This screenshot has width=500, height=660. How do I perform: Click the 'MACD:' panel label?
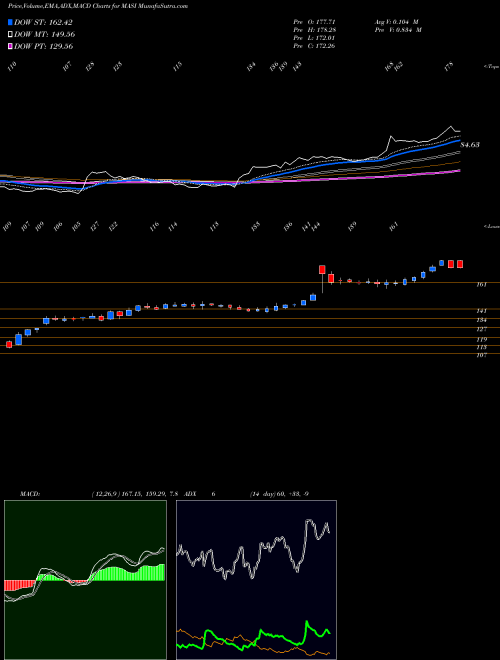29,494
